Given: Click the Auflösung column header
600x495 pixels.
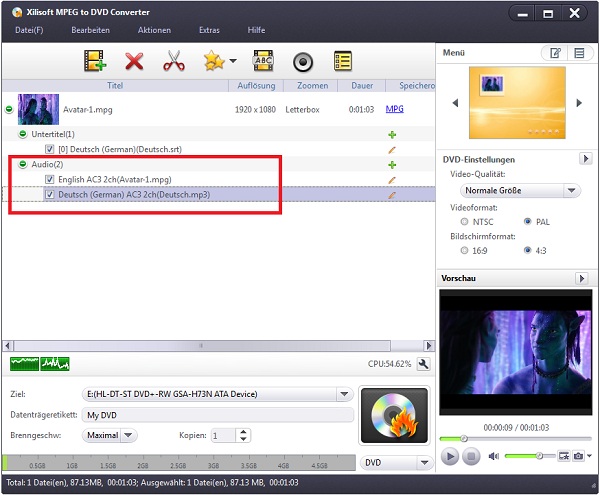Looking at the screenshot, I should point(256,86).
